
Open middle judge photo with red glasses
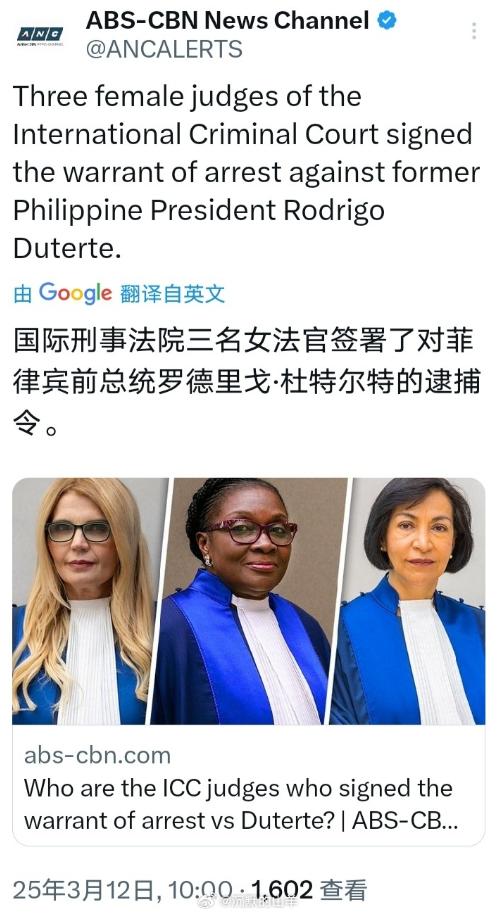click(248, 601)
